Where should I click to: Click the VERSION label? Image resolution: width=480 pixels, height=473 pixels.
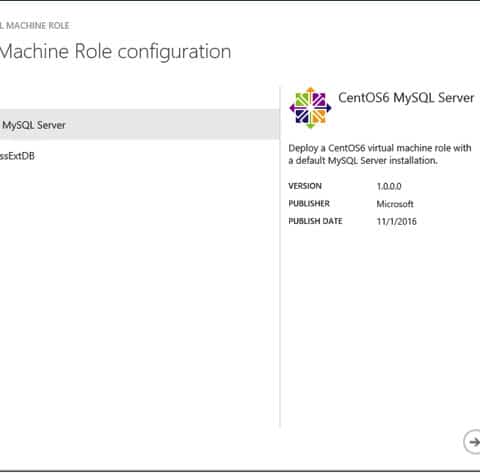coord(305,186)
